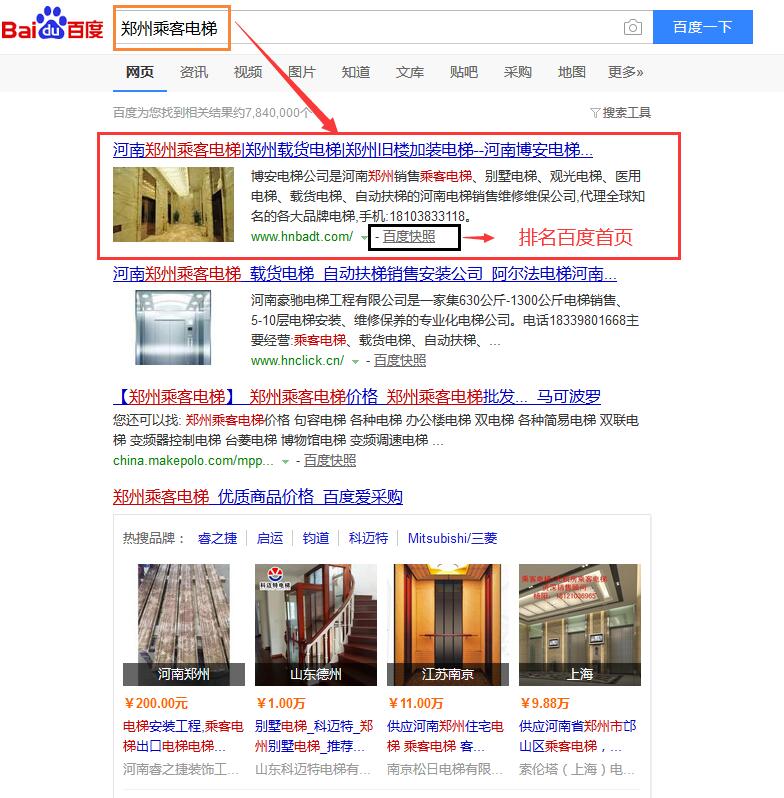Expand dropdown arrow next to china.makepolo.com

(285, 462)
